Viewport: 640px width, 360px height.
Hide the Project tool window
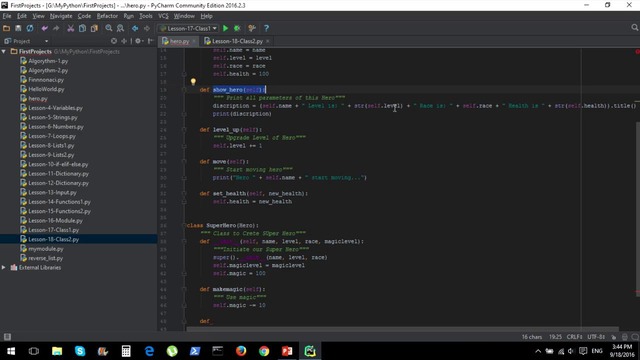point(151,41)
